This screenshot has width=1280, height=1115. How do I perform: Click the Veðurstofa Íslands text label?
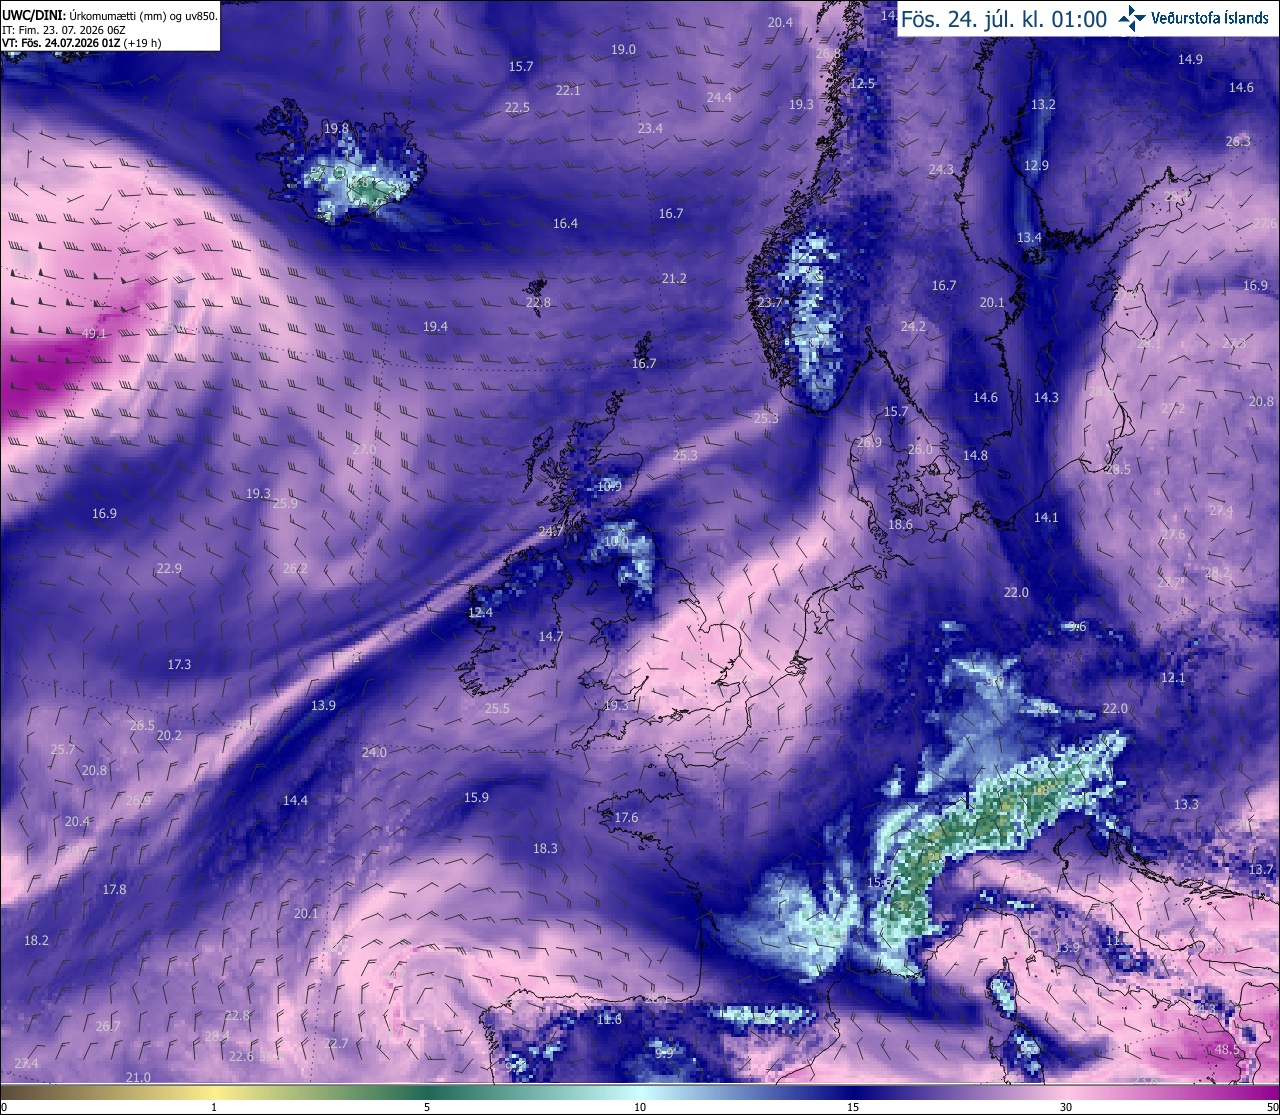[1210, 19]
